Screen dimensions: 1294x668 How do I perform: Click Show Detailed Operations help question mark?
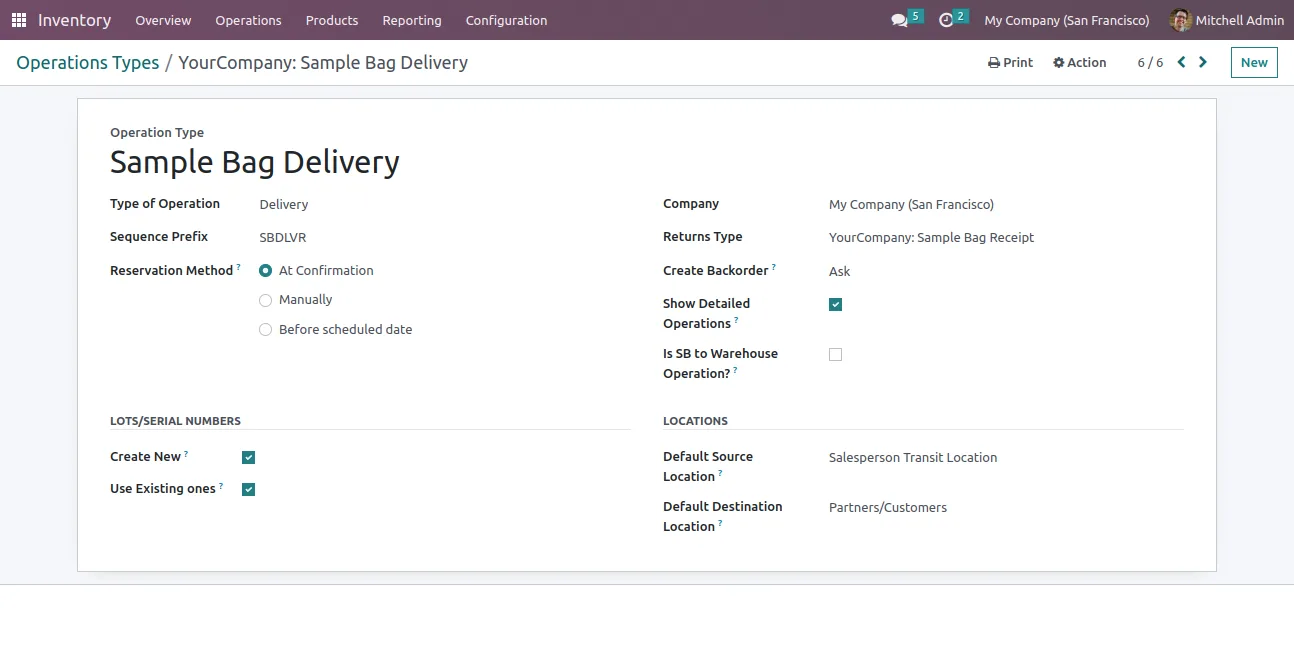point(737,320)
